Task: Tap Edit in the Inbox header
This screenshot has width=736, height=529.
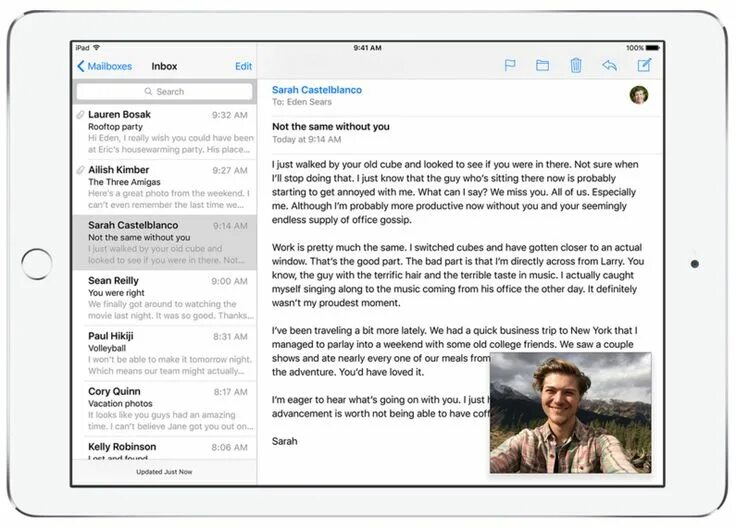Action: pos(243,66)
